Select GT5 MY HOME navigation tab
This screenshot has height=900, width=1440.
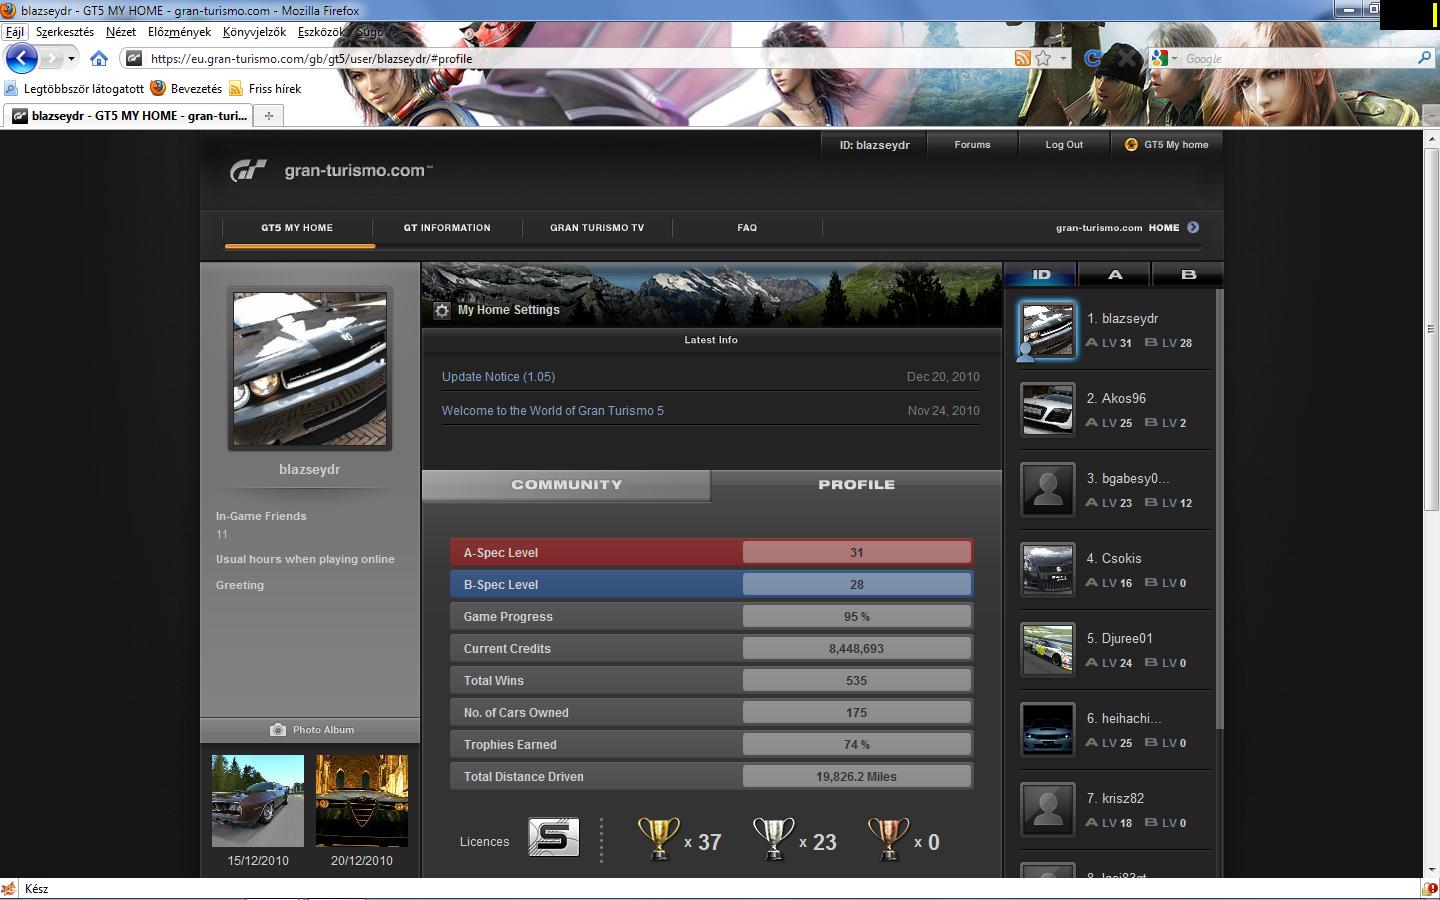point(297,228)
